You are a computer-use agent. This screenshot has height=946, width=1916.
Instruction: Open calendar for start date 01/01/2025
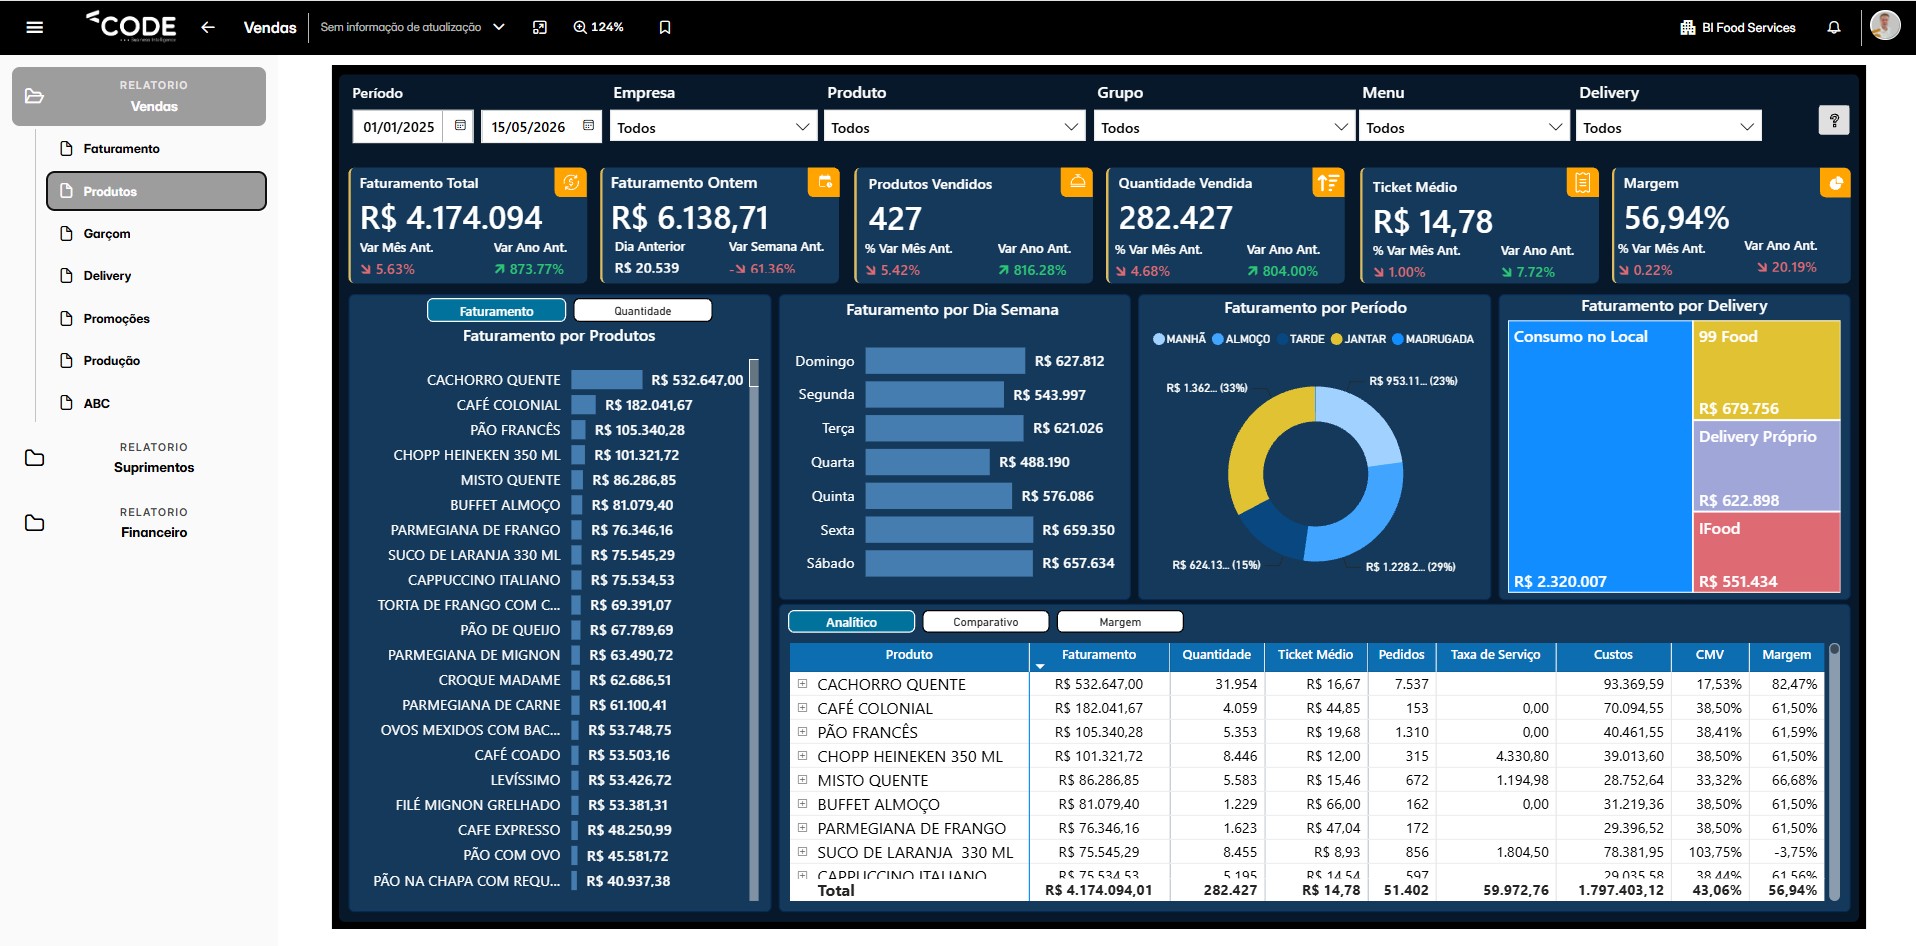click(x=460, y=126)
